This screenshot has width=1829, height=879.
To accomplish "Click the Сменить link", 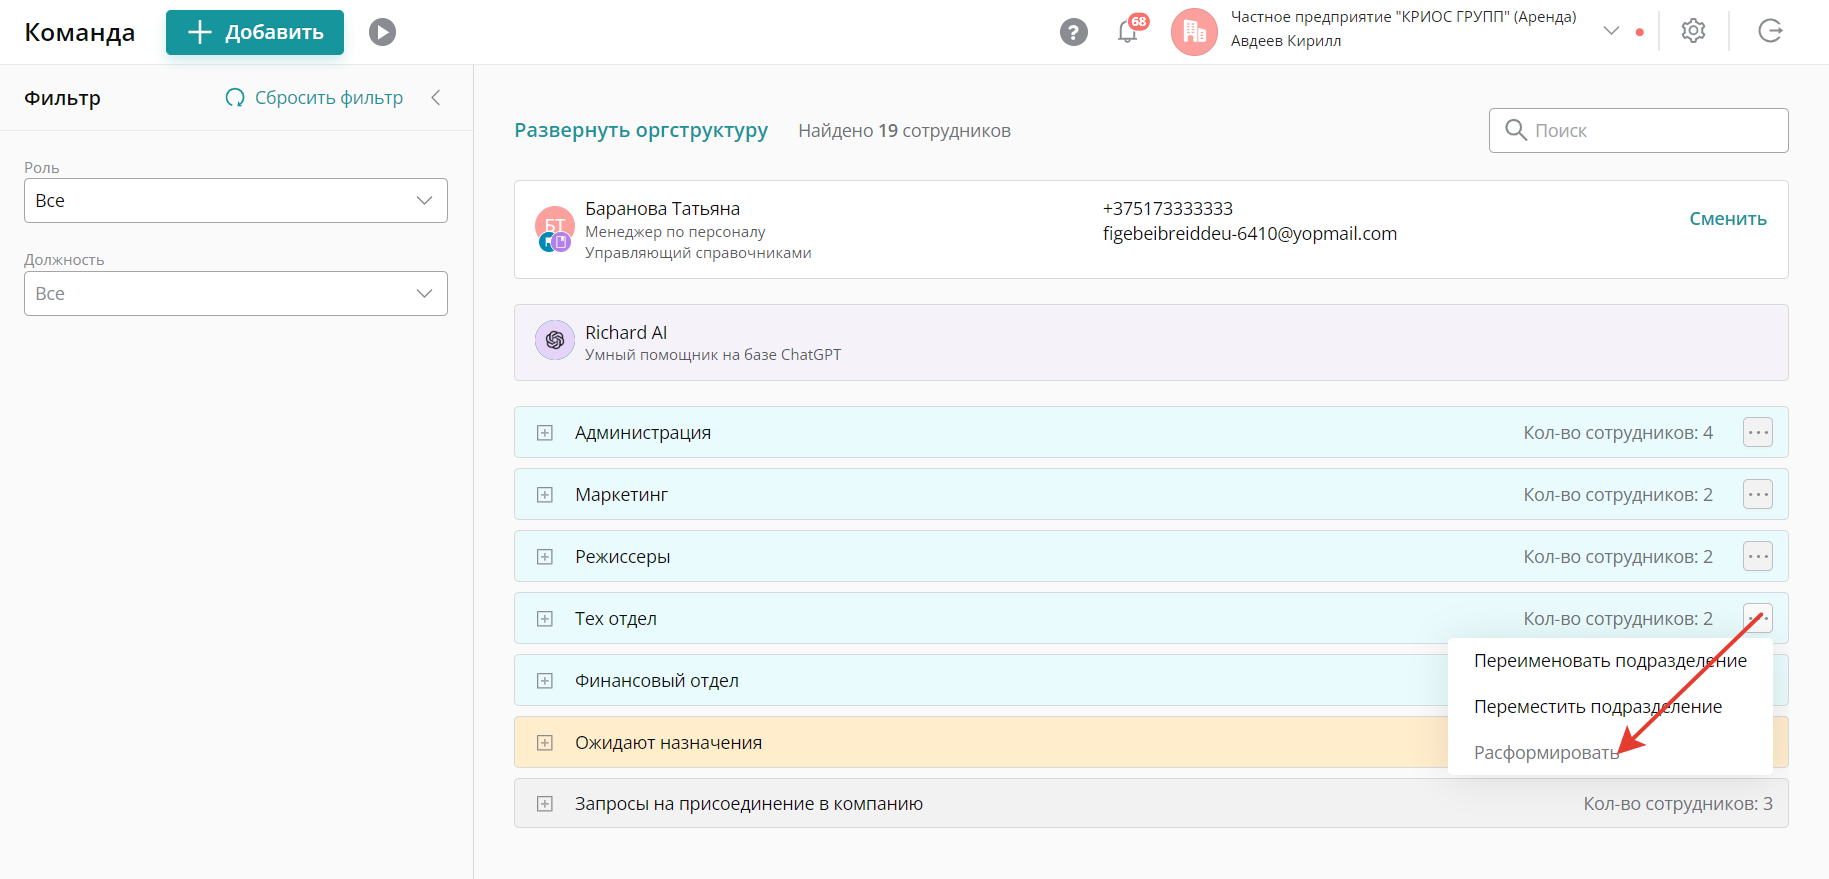I will coord(1728,219).
